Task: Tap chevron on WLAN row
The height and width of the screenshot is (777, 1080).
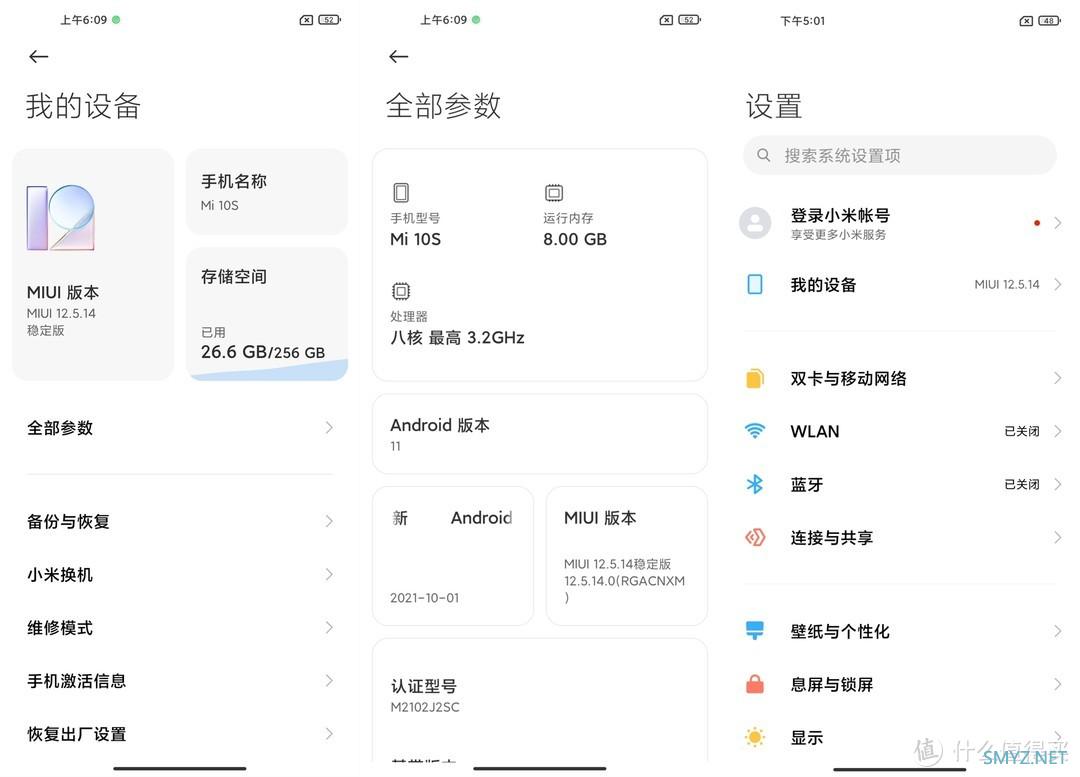Action: point(1057,431)
